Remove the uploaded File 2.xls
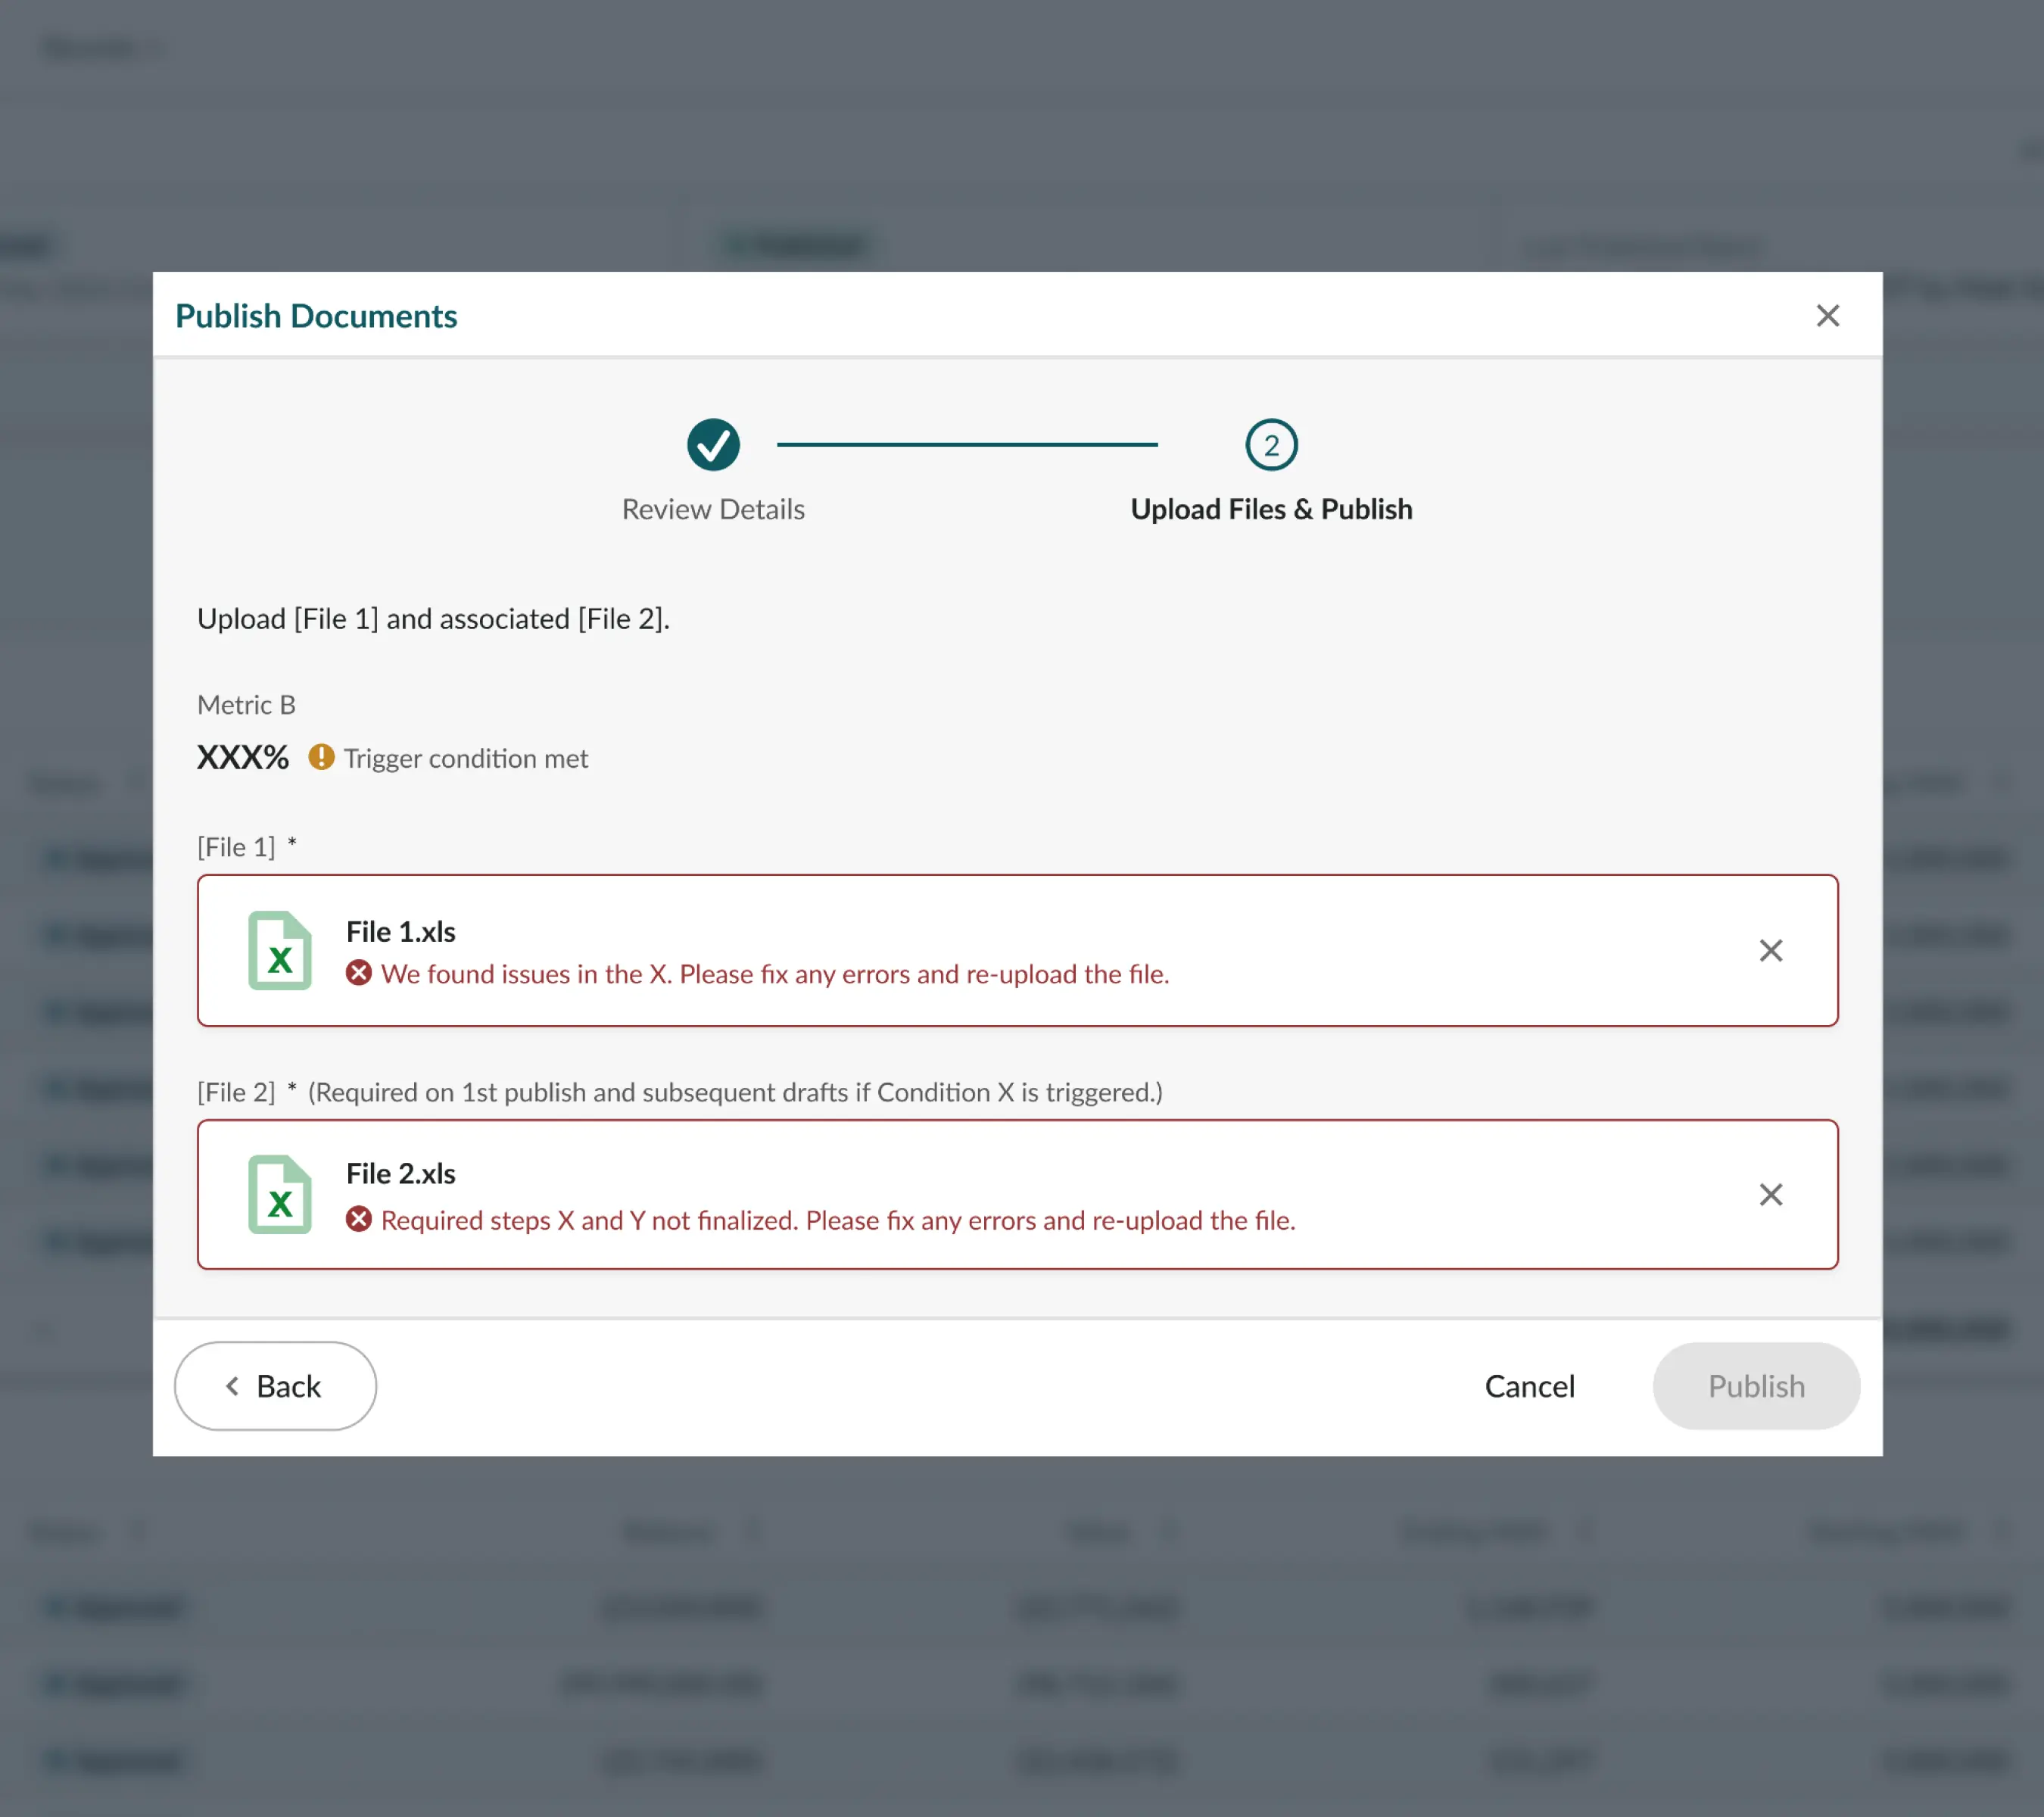The width and height of the screenshot is (2044, 1817). (1771, 1194)
